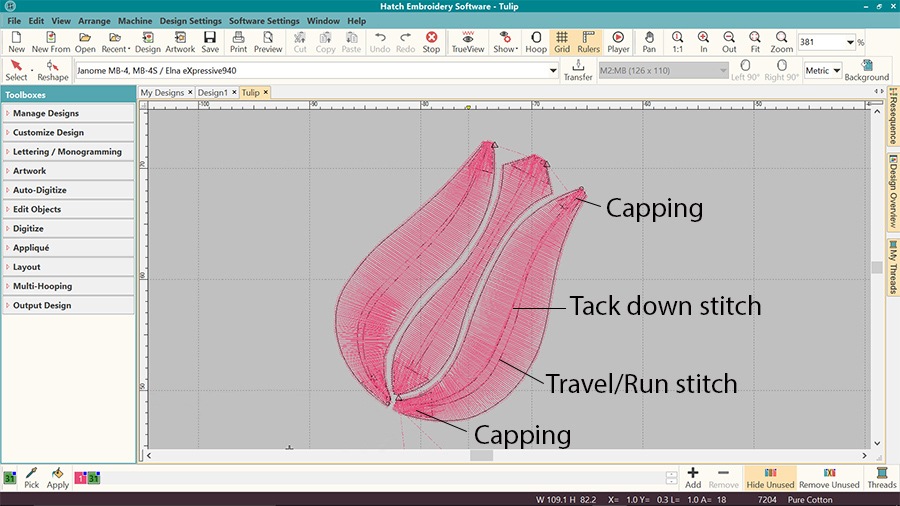Click the horizontal scrollbar thumb
The height and width of the screenshot is (506, 900).
coord(481,455)
